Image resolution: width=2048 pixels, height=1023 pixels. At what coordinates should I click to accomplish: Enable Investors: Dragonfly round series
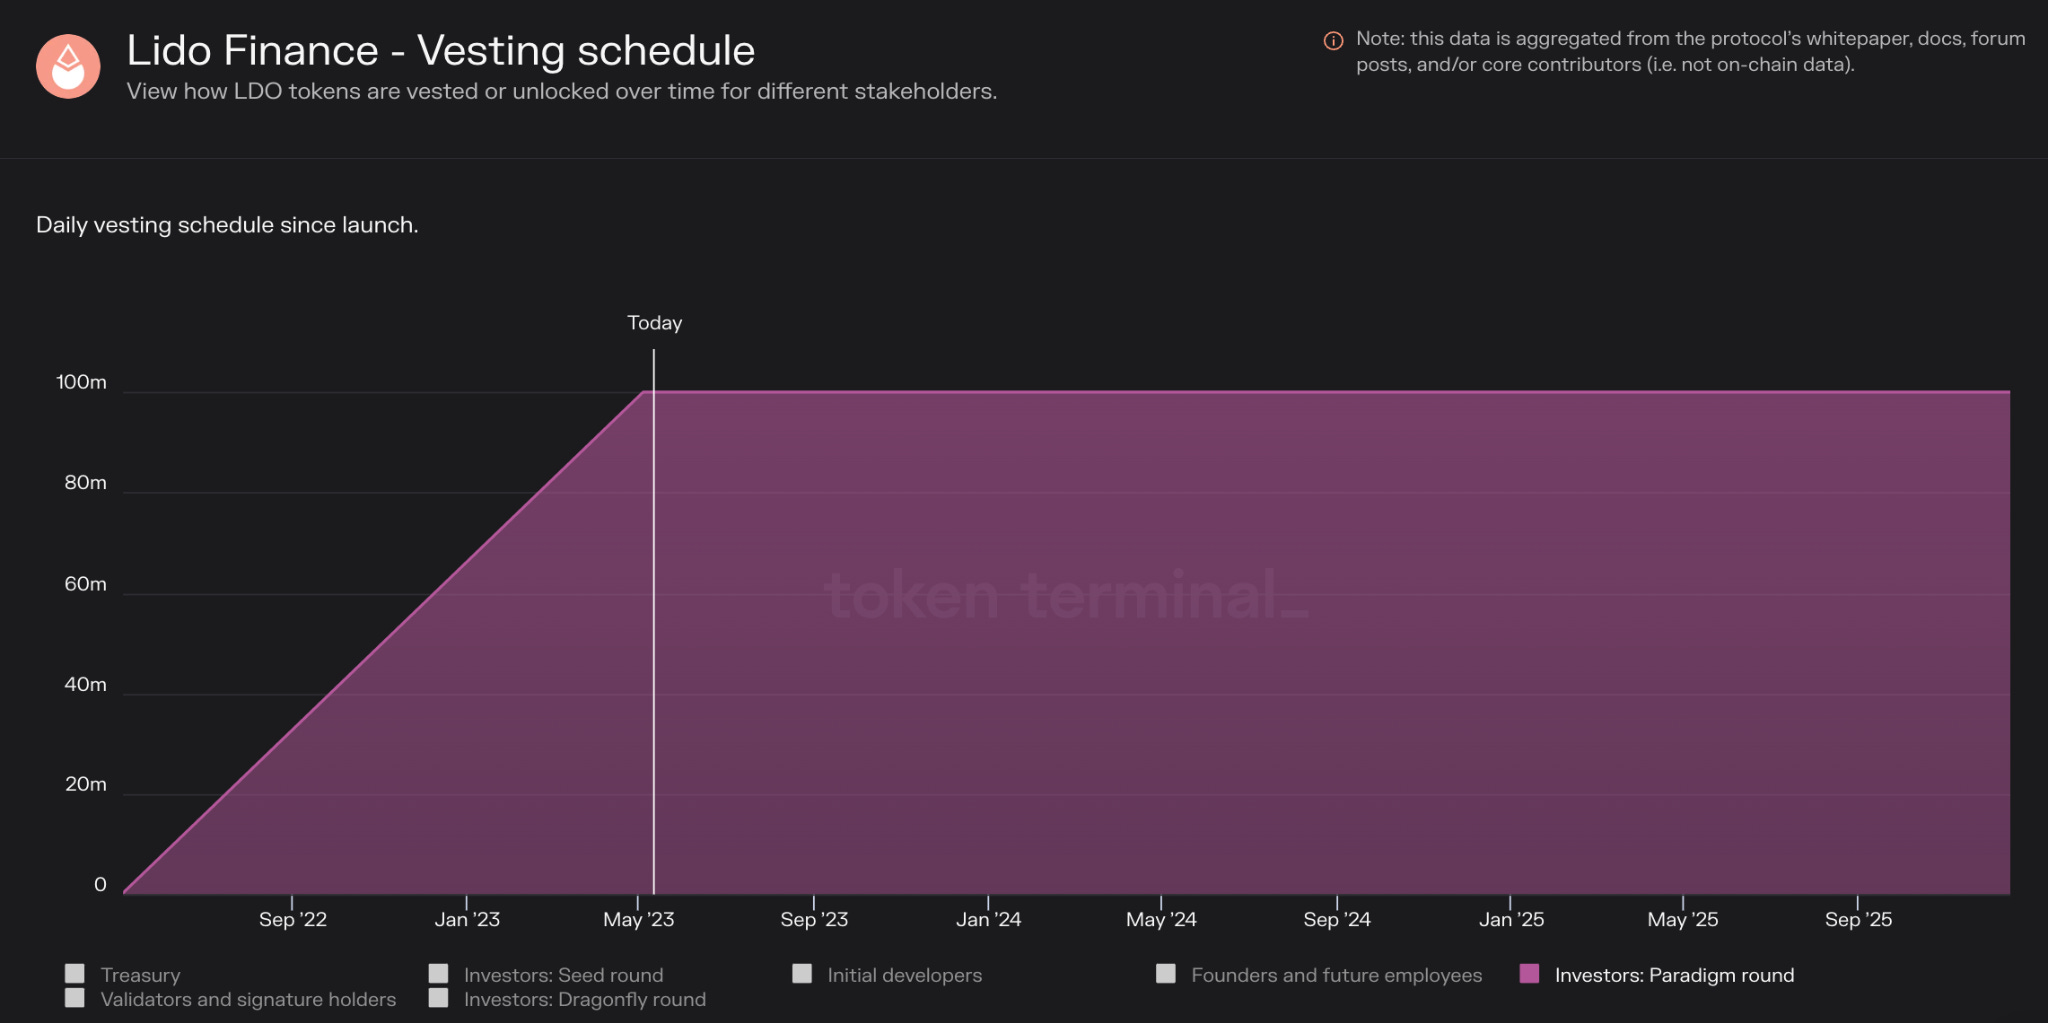pos(438,998)
